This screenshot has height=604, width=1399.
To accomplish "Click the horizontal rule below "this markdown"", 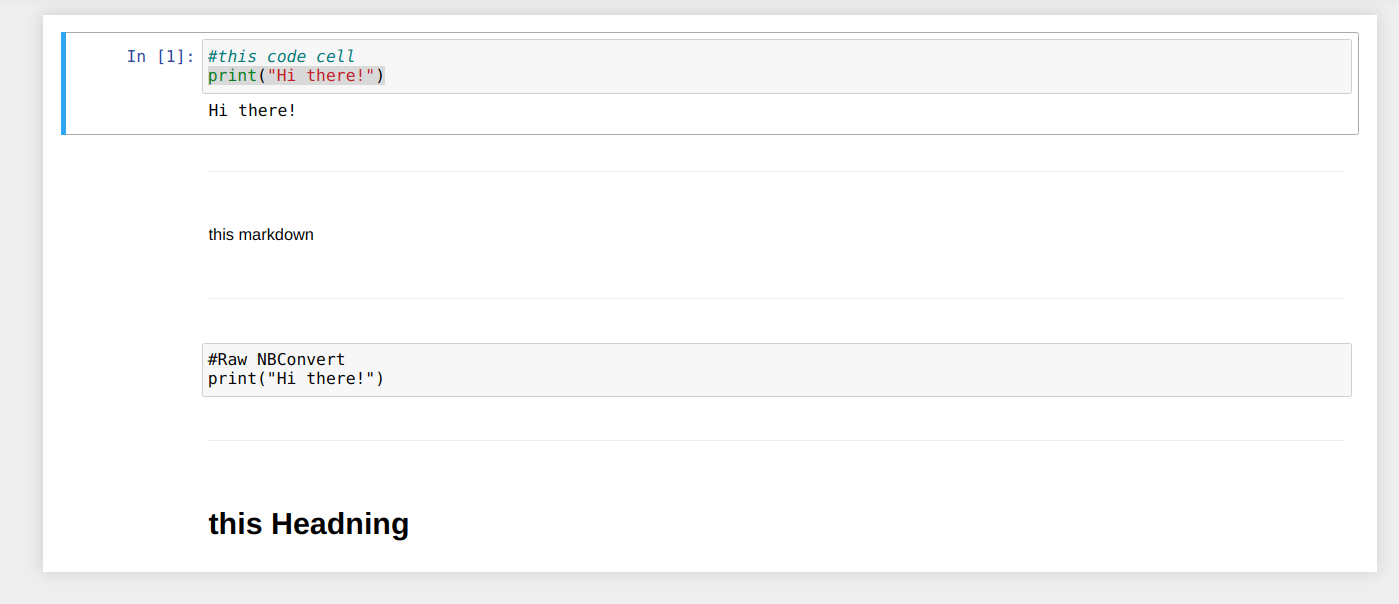I will (775, 299).
